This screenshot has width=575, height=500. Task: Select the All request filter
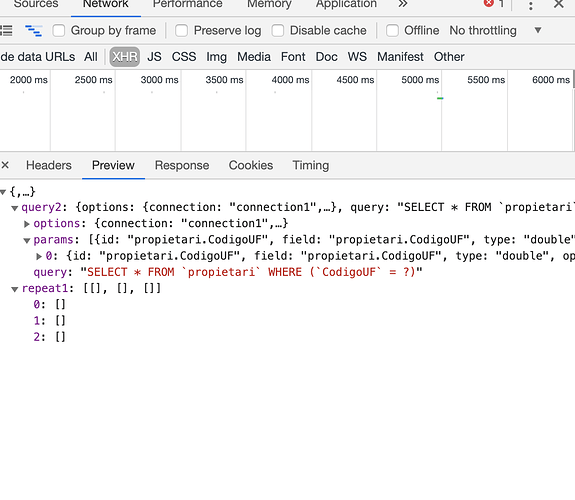(91, 57)
